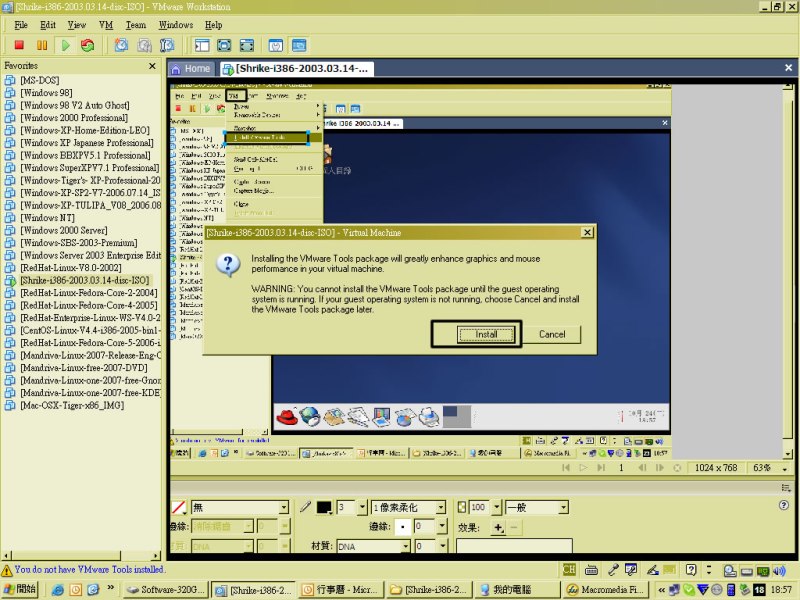
Task: Switch to the 行事曆 taskbar window
Action: tap(341, 590)
